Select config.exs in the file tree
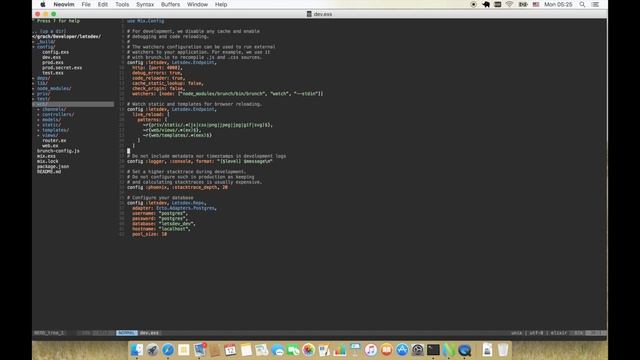 coord(56,52)
